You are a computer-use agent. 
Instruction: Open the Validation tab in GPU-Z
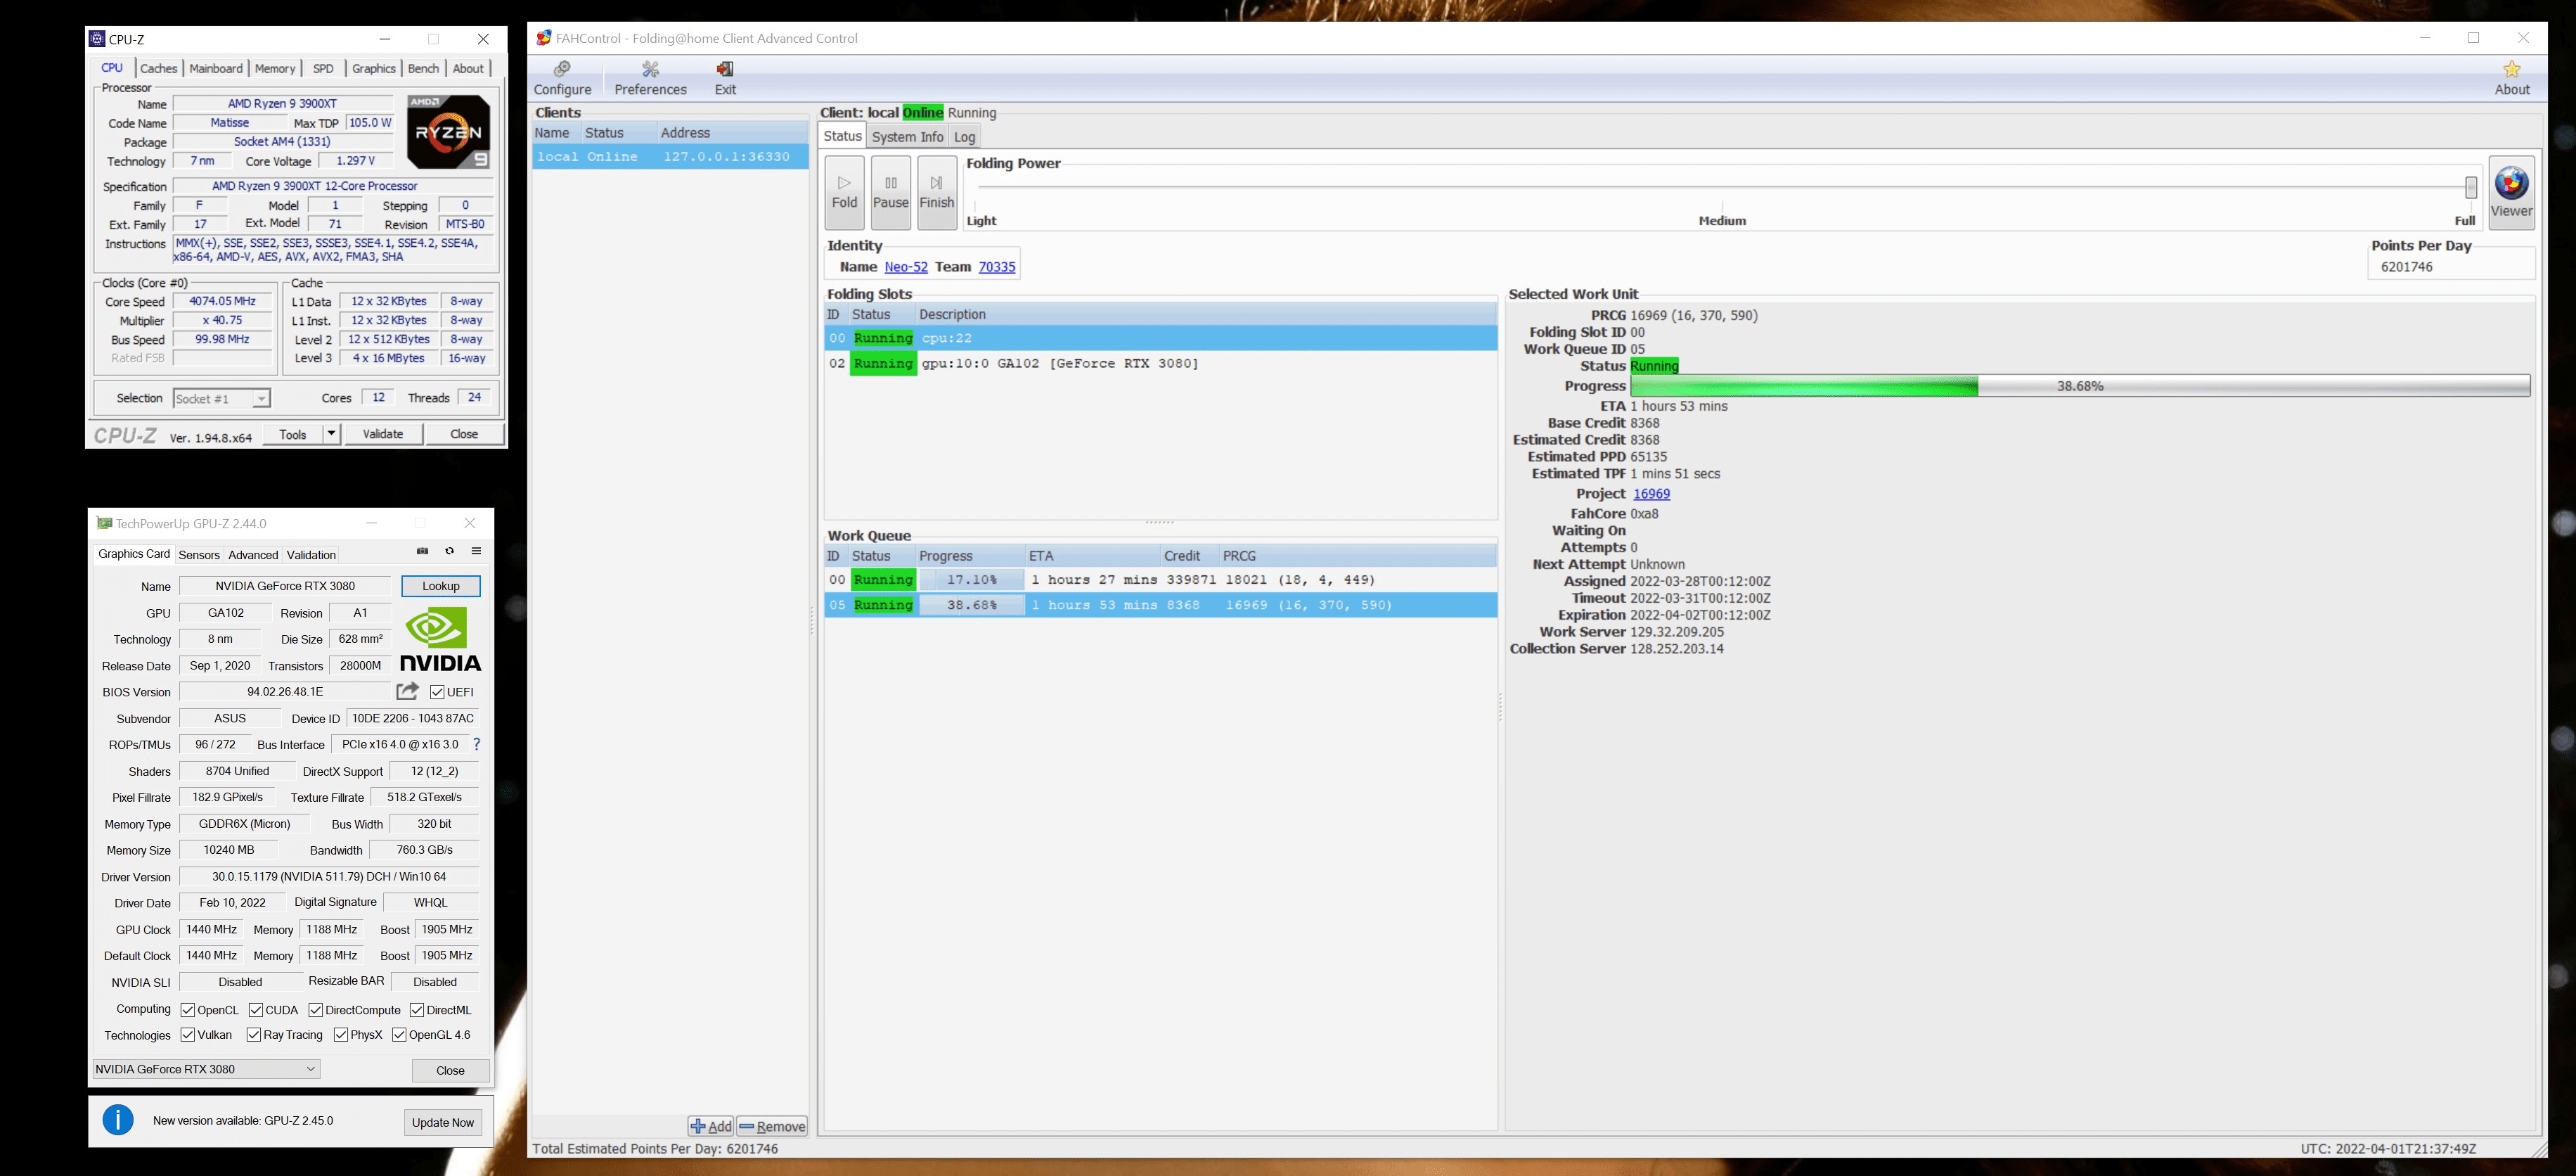311,555
